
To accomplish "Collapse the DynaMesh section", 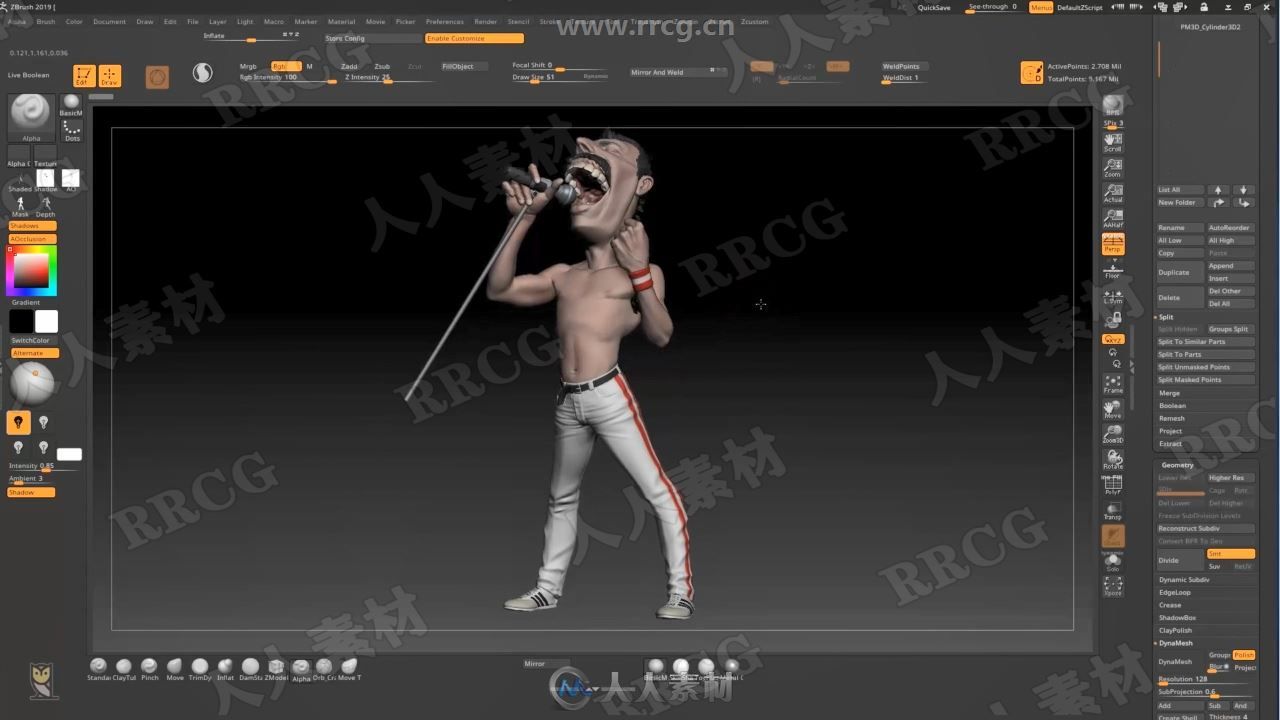I will tap(1175, 643).
